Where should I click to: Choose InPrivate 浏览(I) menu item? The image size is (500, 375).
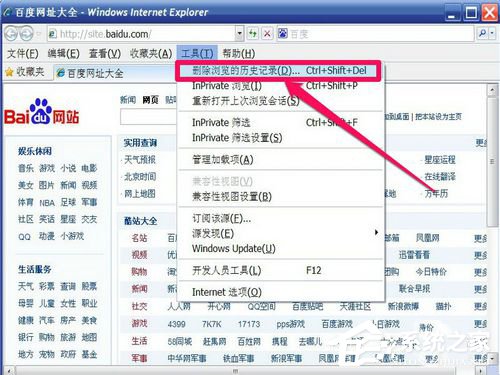(x=281, y=86)
